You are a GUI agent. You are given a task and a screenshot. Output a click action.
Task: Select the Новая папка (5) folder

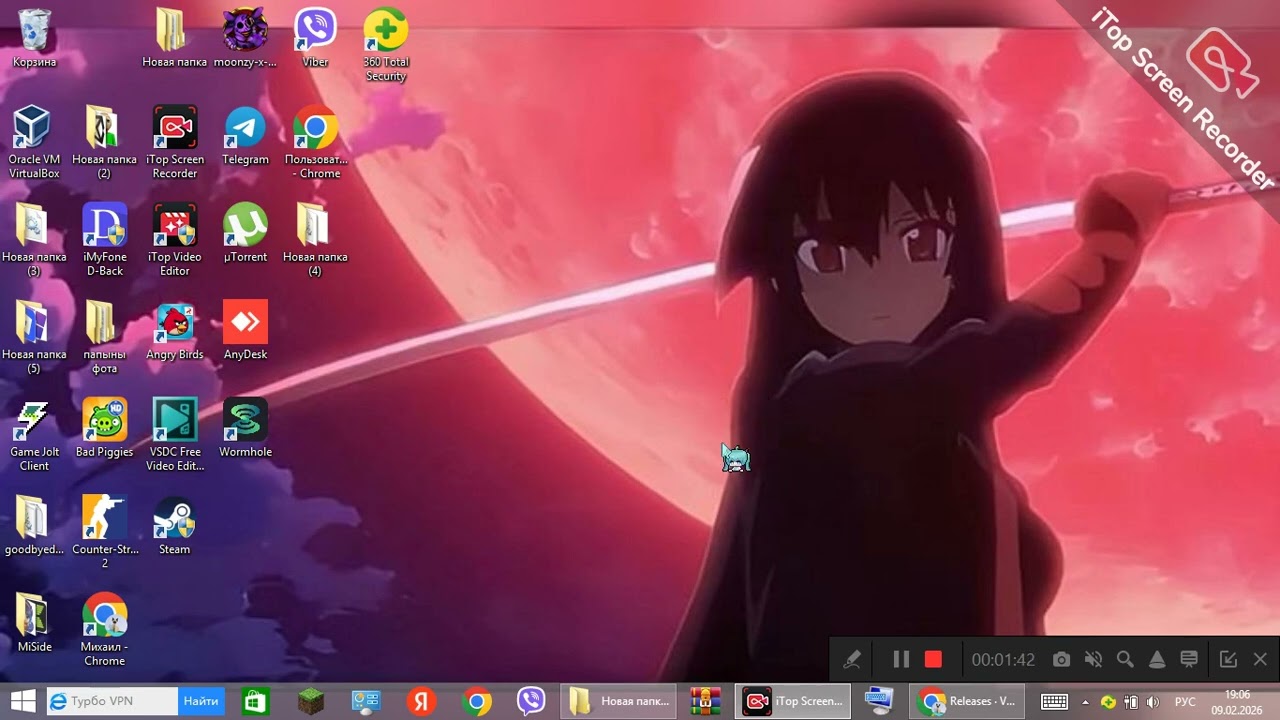click(x=34, y=338)
